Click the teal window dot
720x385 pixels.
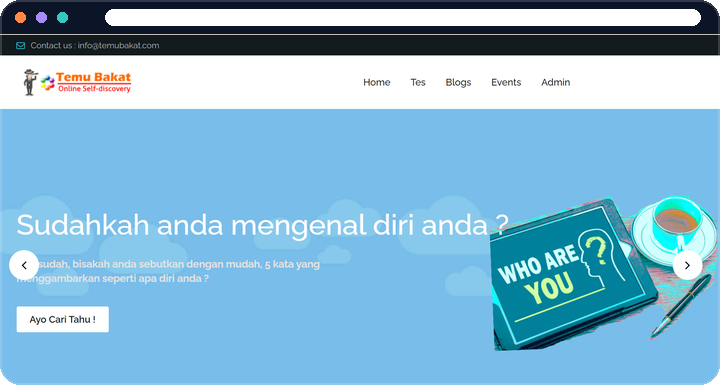tap(62, 17)
